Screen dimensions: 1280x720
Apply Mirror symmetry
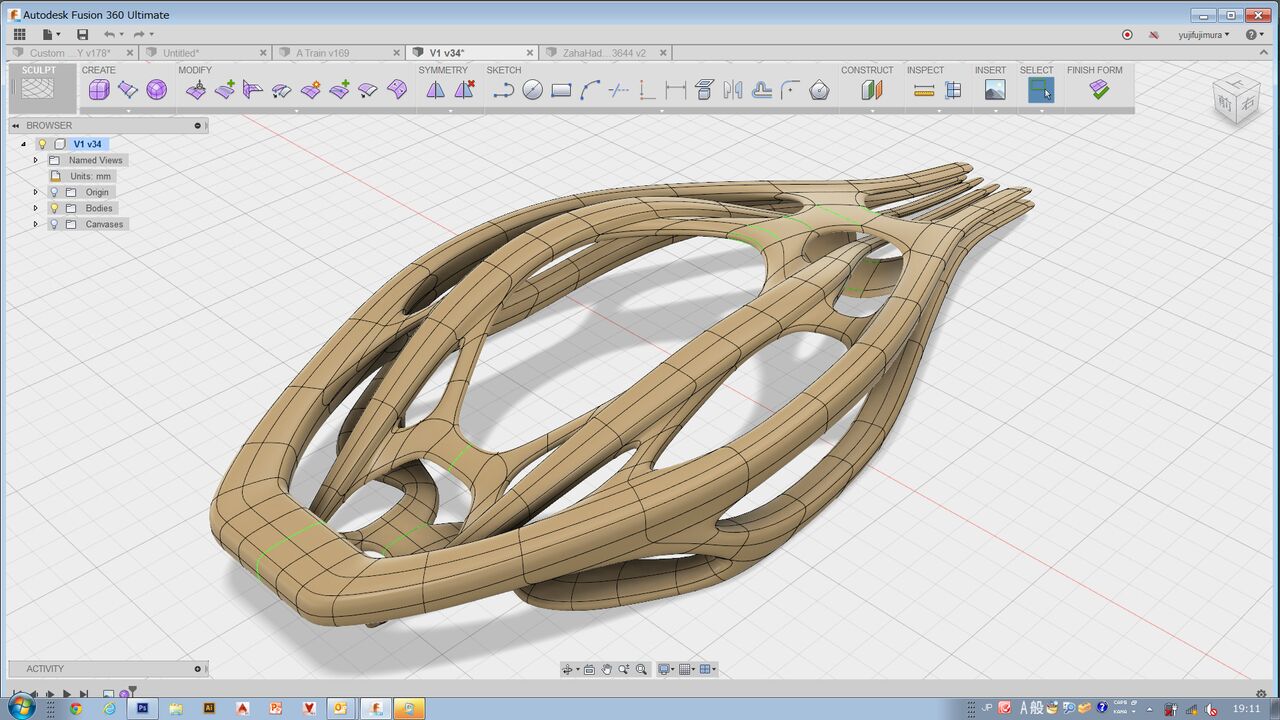[x=435, y=90]
